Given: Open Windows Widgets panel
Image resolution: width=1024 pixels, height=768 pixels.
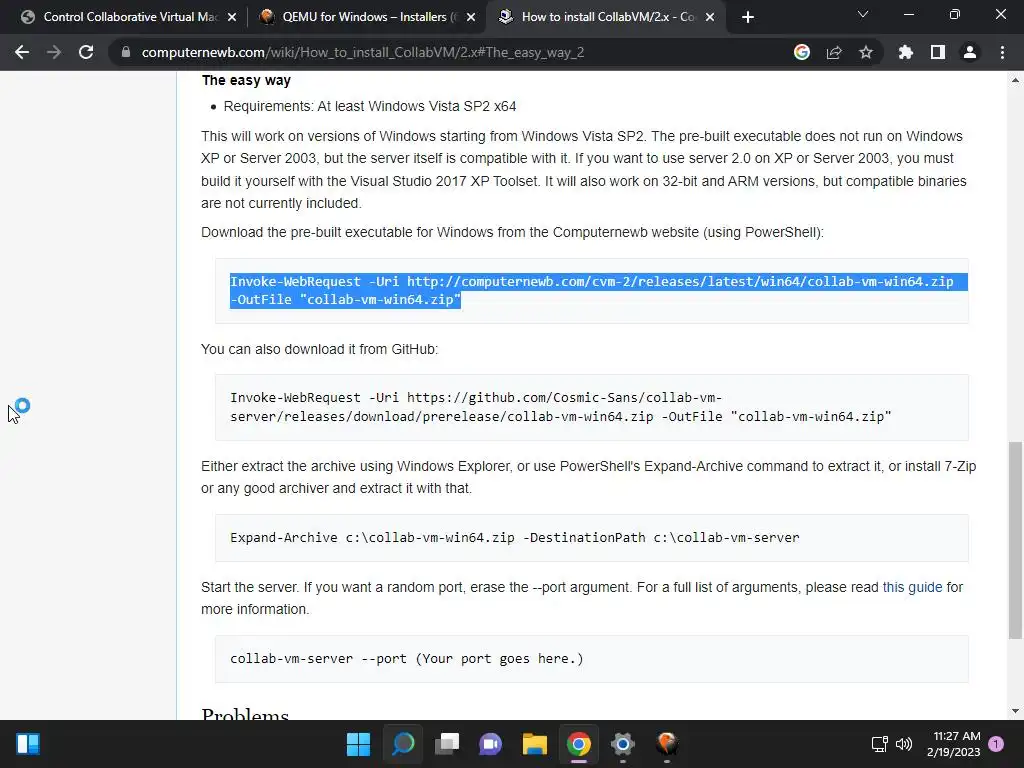Looking at the screenshot, I should pos(28,744).
